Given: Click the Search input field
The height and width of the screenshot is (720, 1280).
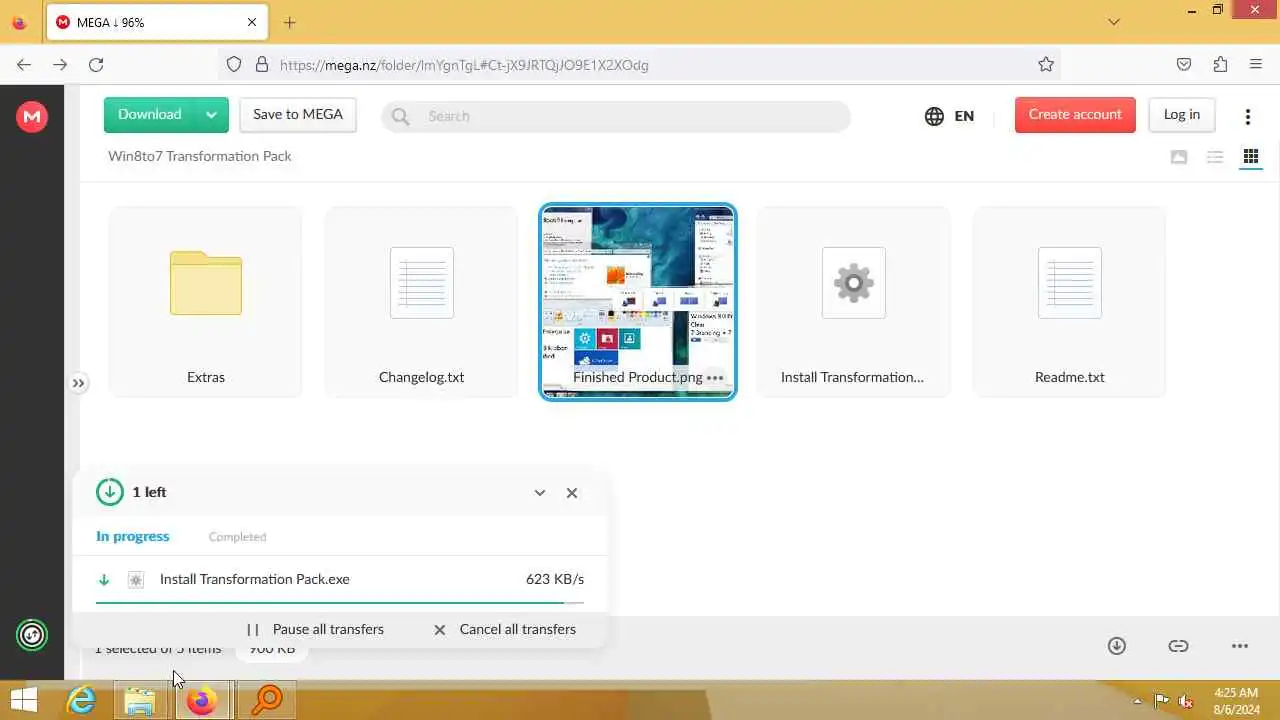Looking at the screenshot, I should click(615, 116).
